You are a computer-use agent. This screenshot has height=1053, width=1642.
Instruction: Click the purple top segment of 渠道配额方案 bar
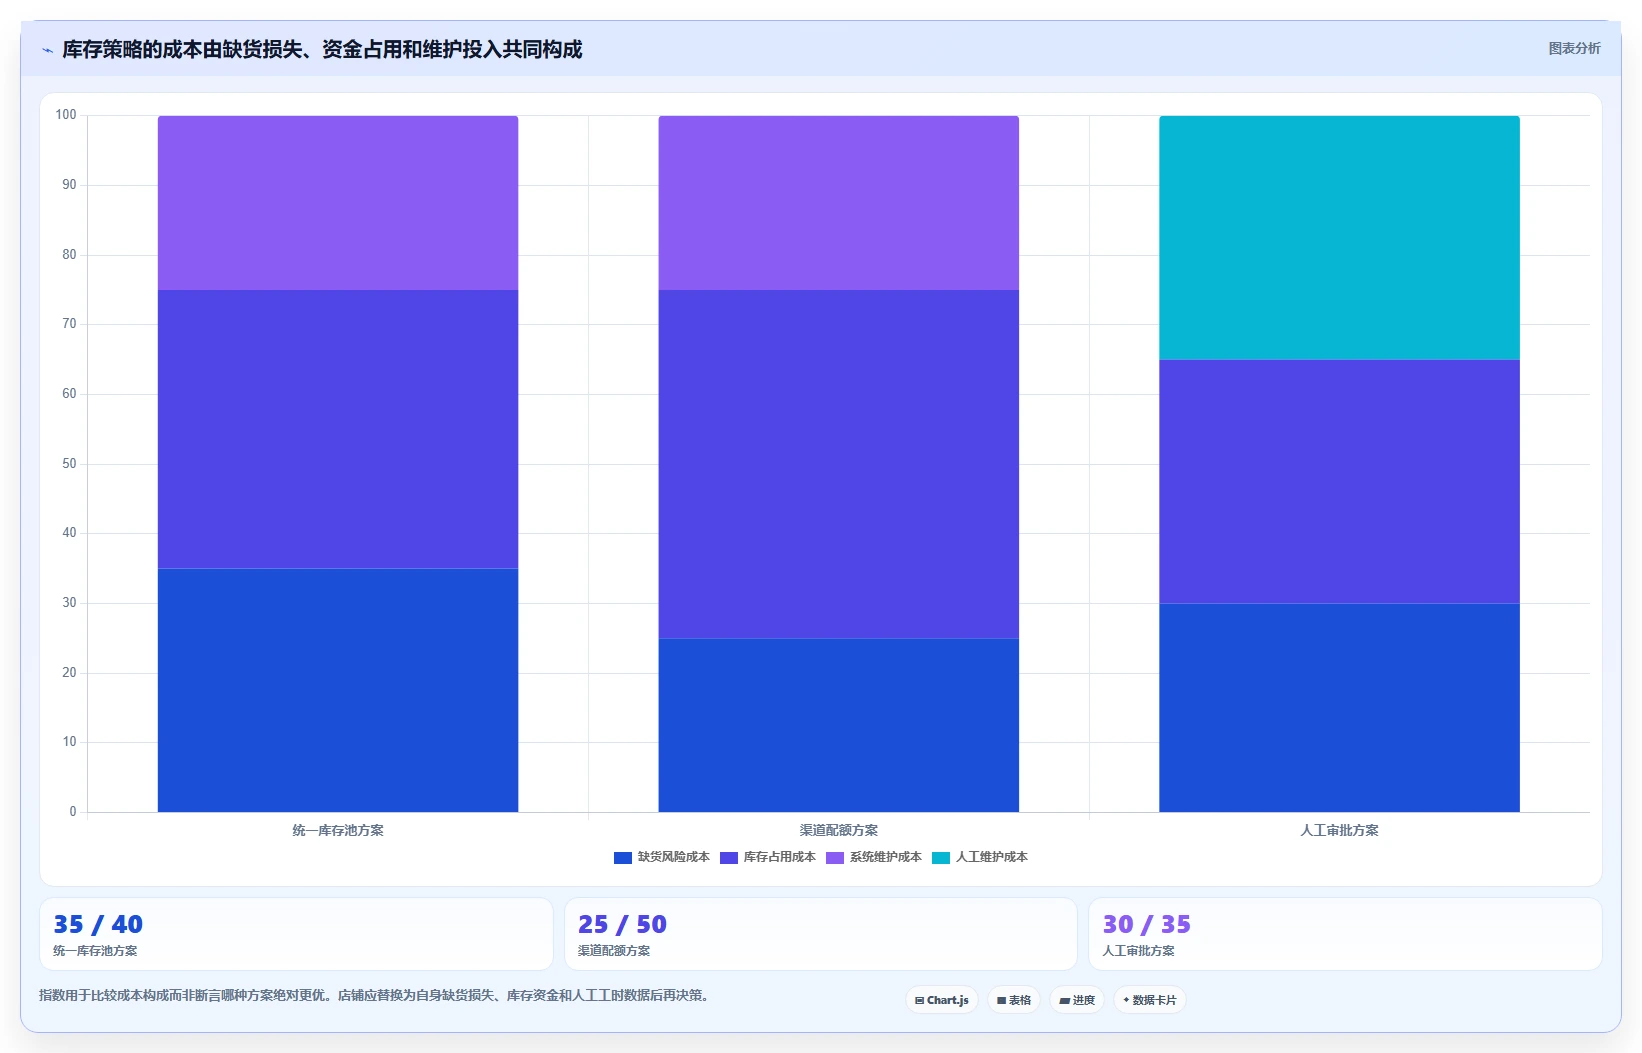coord(838,203)
